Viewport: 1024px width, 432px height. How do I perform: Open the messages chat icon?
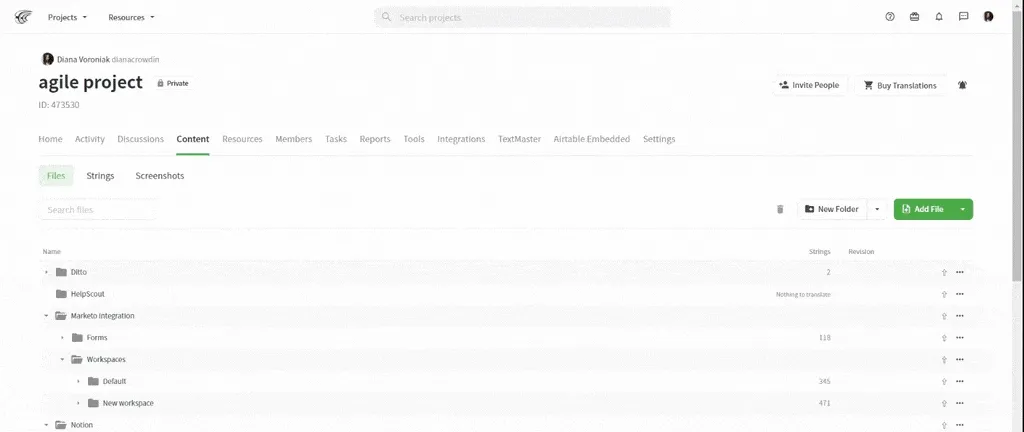[x=963, y=17]
